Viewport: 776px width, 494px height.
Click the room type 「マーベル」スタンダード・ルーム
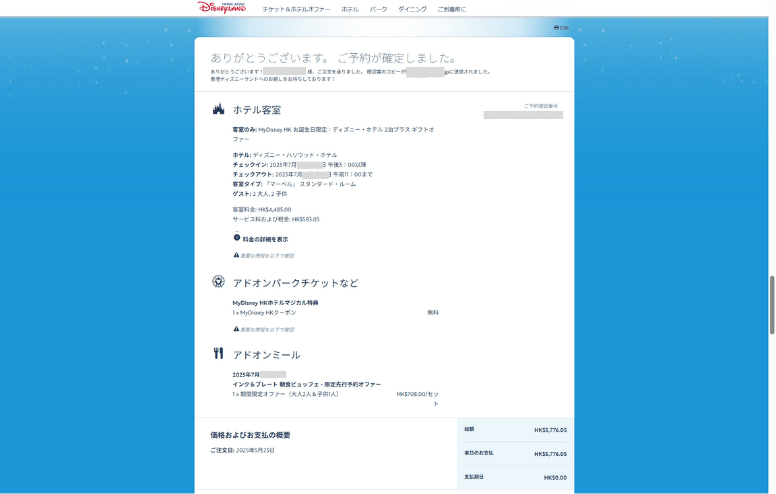tap(310, 184)
